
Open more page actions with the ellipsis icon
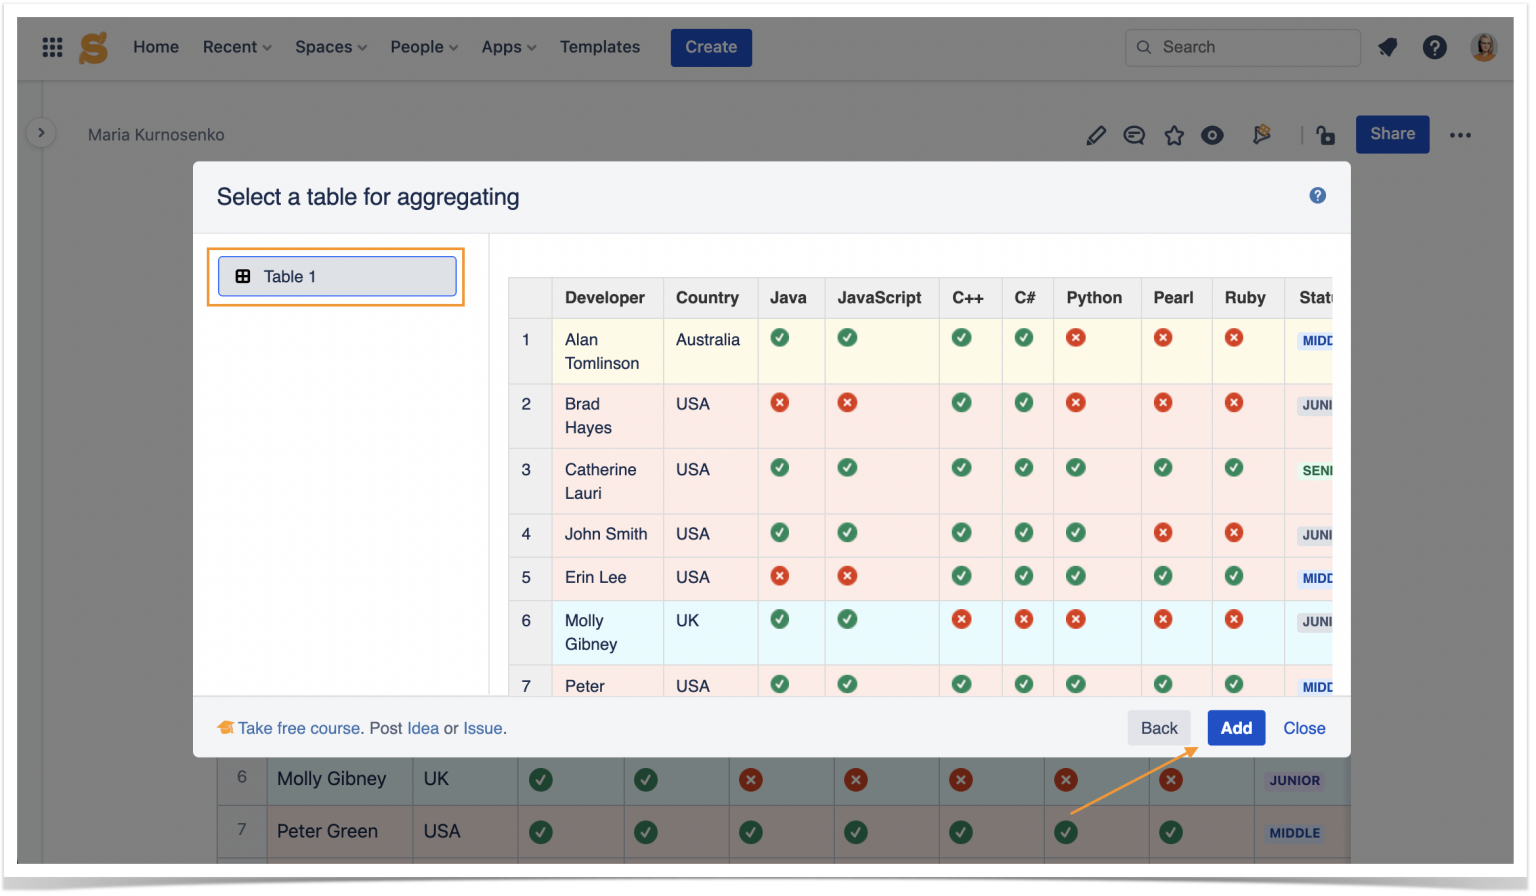pos(1461,135)
